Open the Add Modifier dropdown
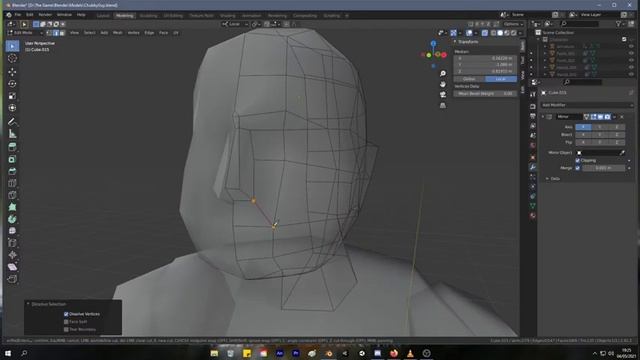The image size is (640, 360). tap(587, 105)
